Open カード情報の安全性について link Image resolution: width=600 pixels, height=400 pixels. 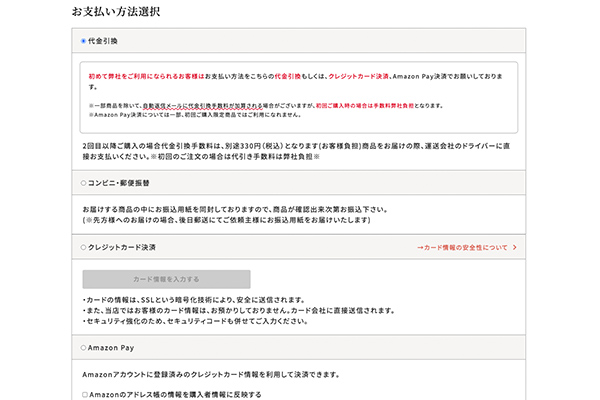(463, 246)
